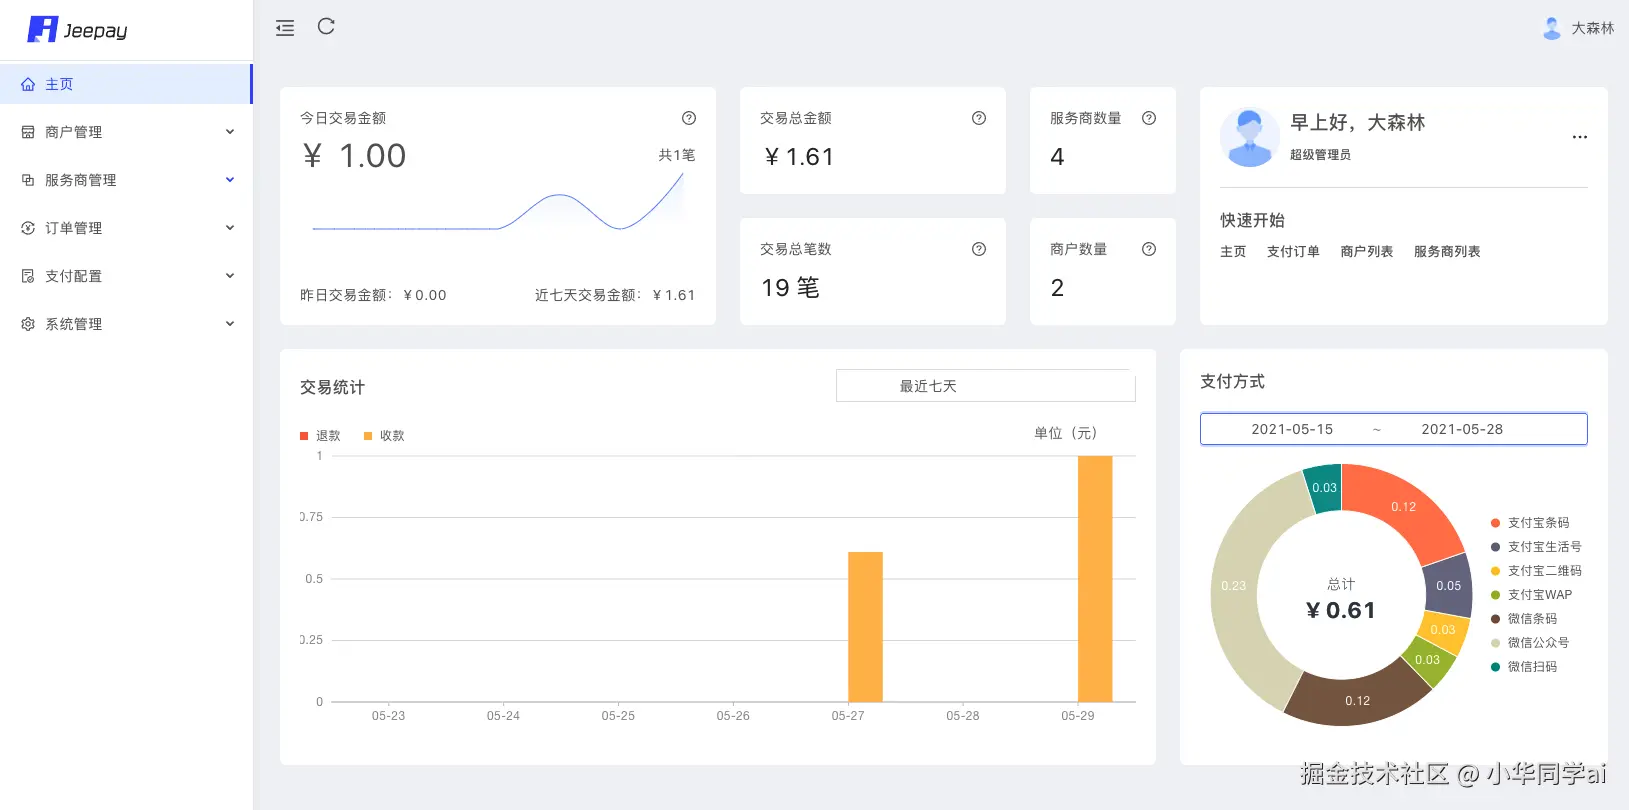Show help tooltip for 今日交易金额
The image size is (1629, 810).
(689, 118)
